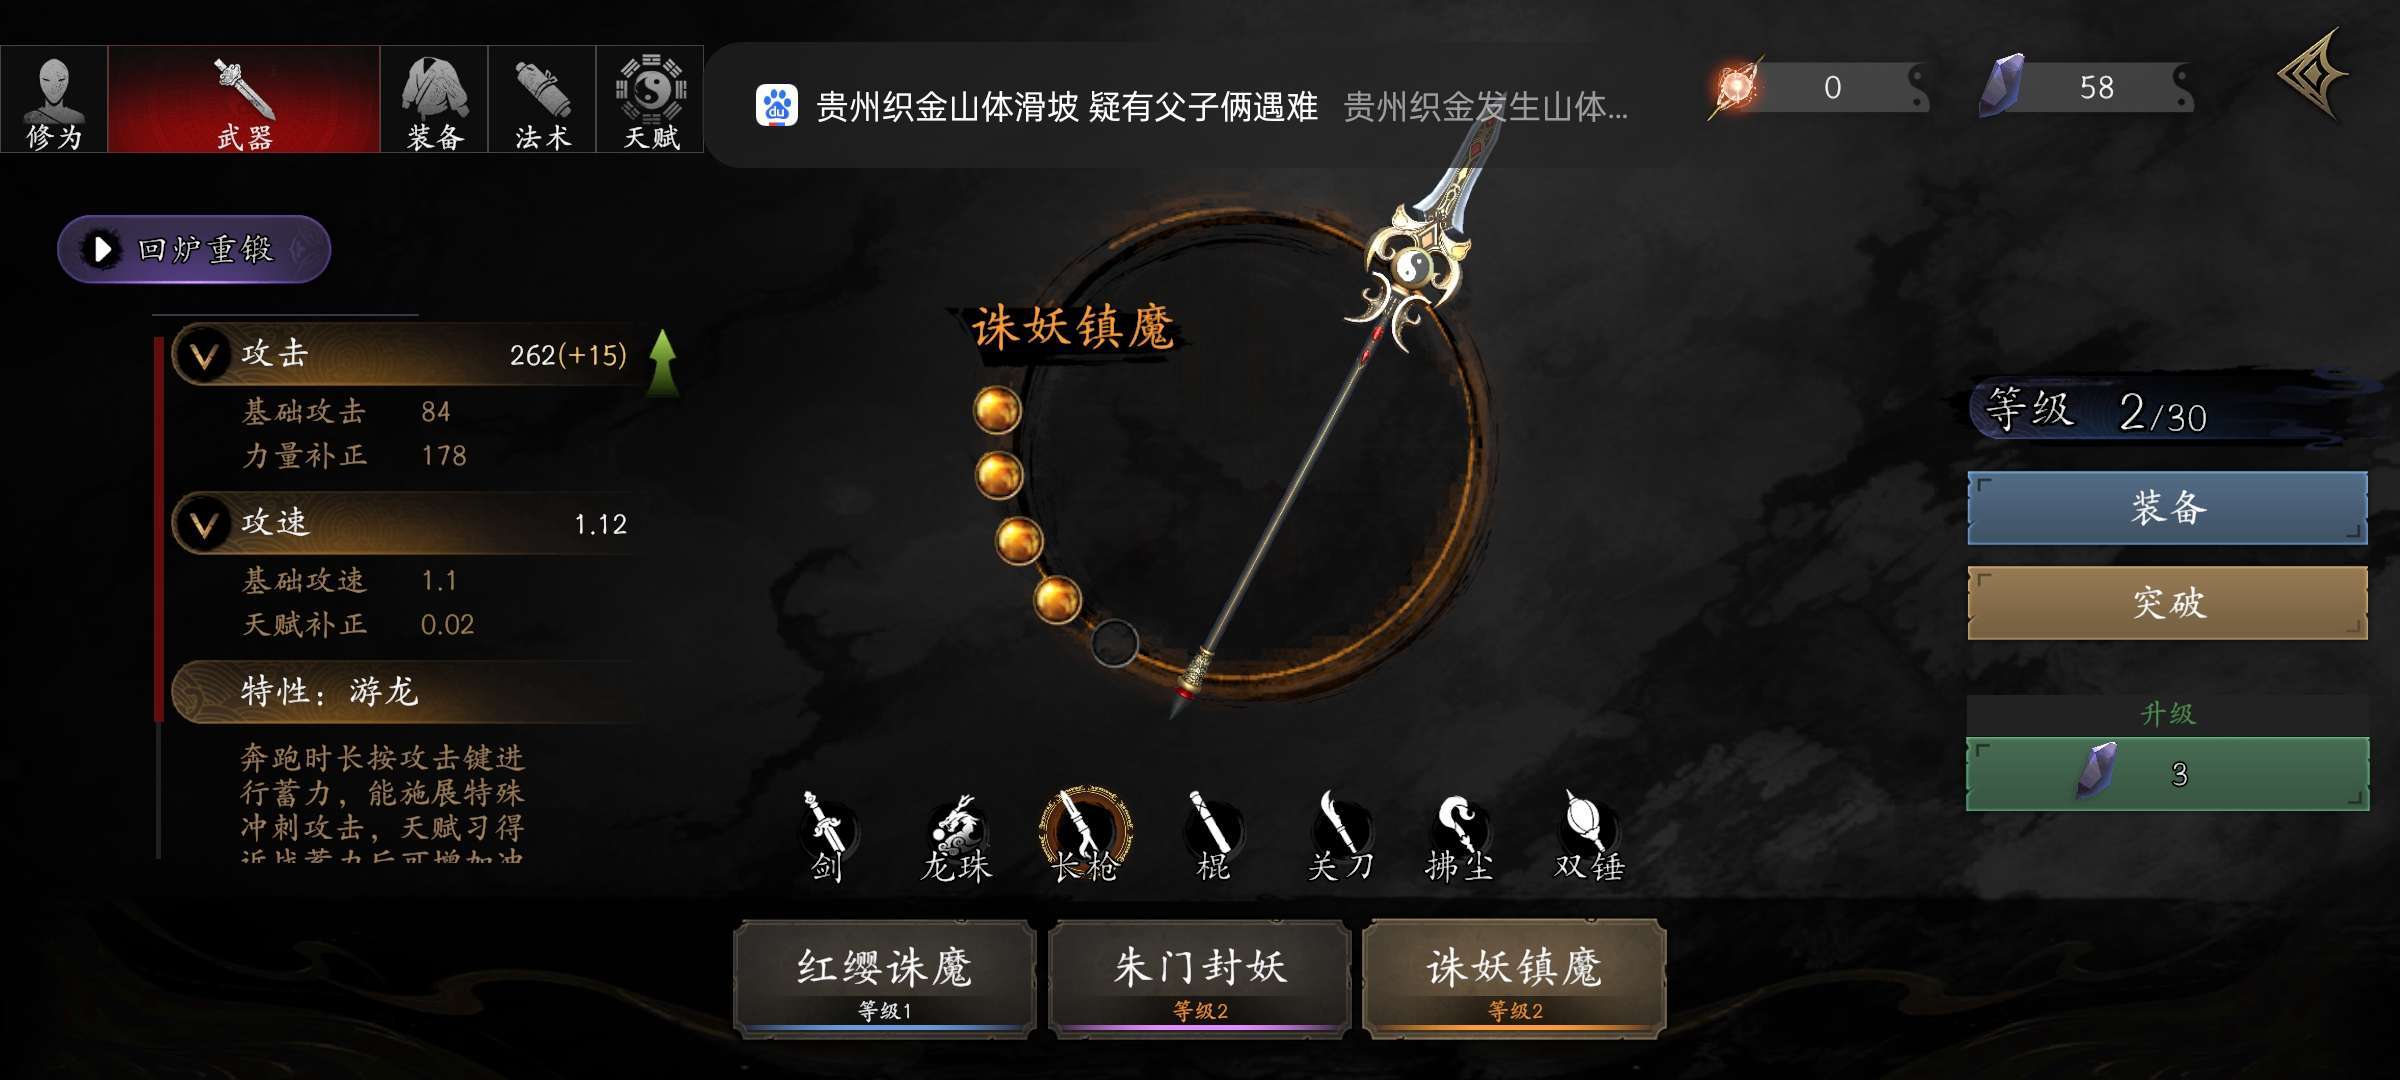Select the 棍 staff weapon icon

(1213, 836)
